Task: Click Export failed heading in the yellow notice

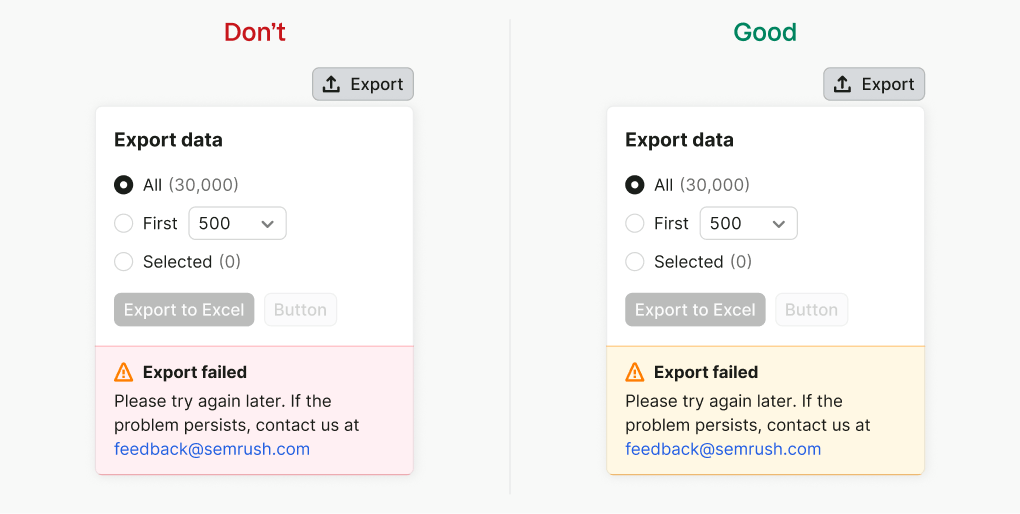Action: point(706,372)
